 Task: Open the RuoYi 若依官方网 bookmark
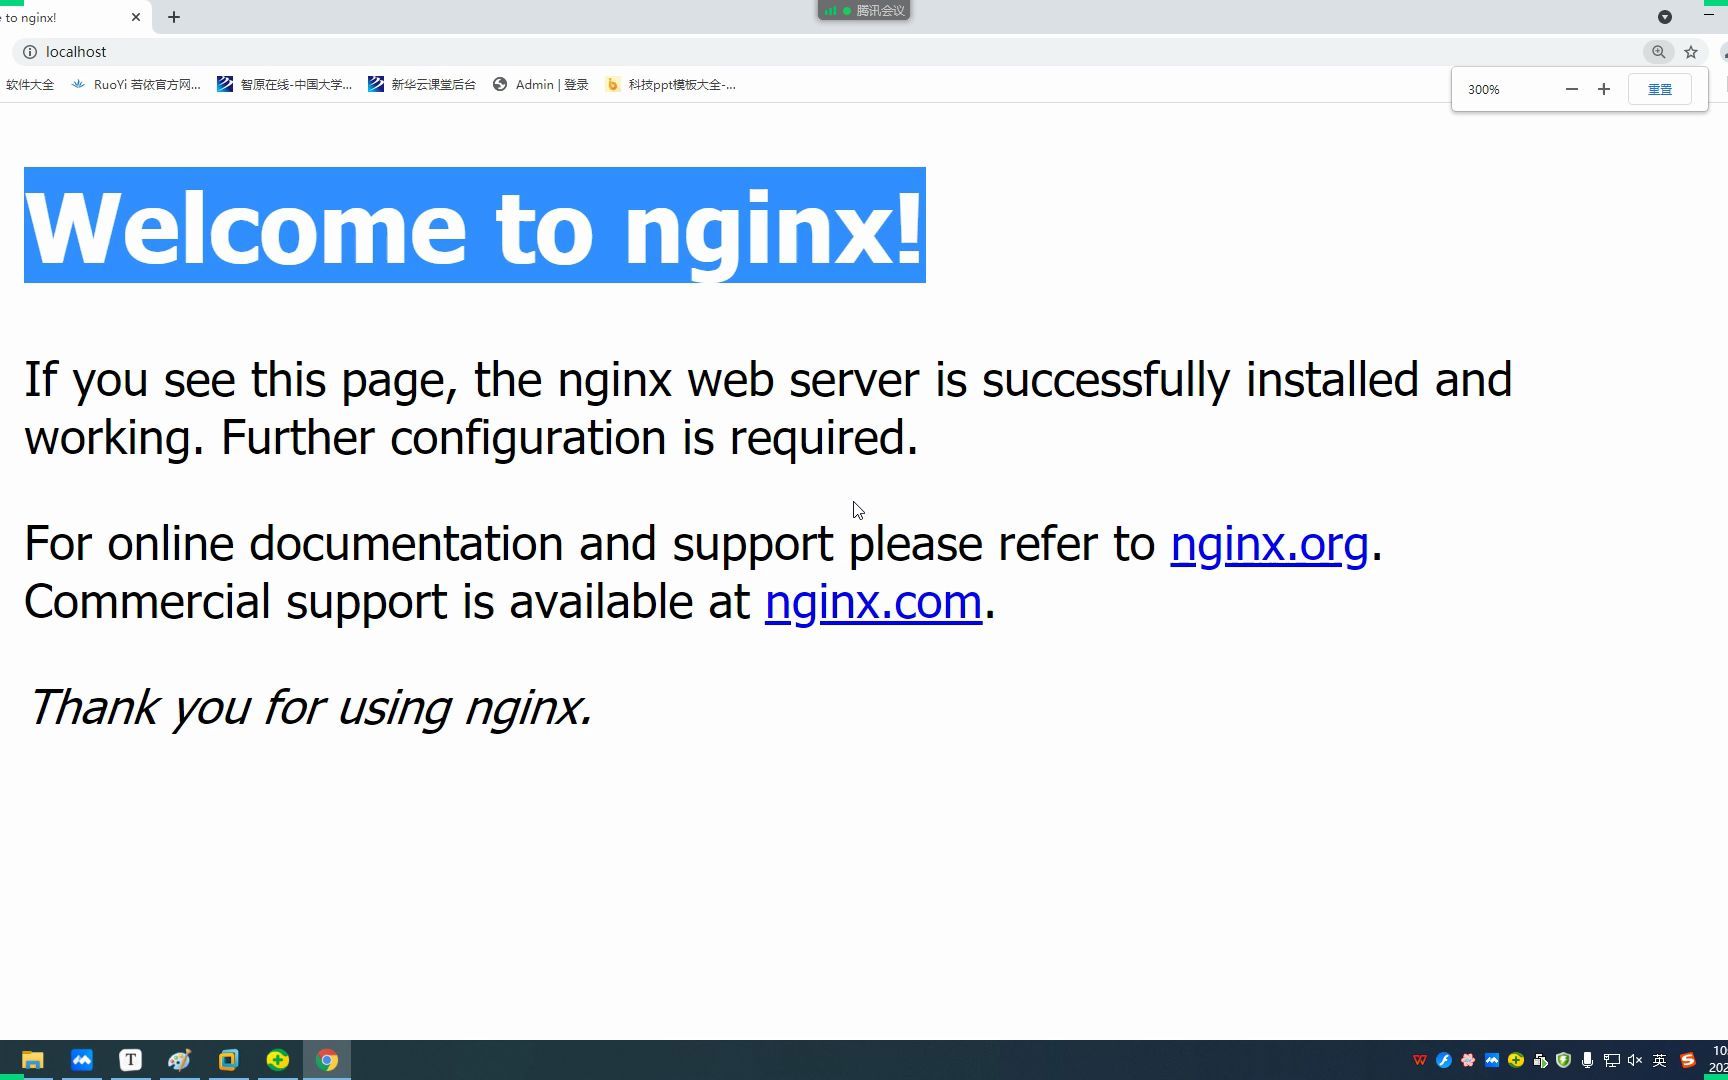click(136, 85)
